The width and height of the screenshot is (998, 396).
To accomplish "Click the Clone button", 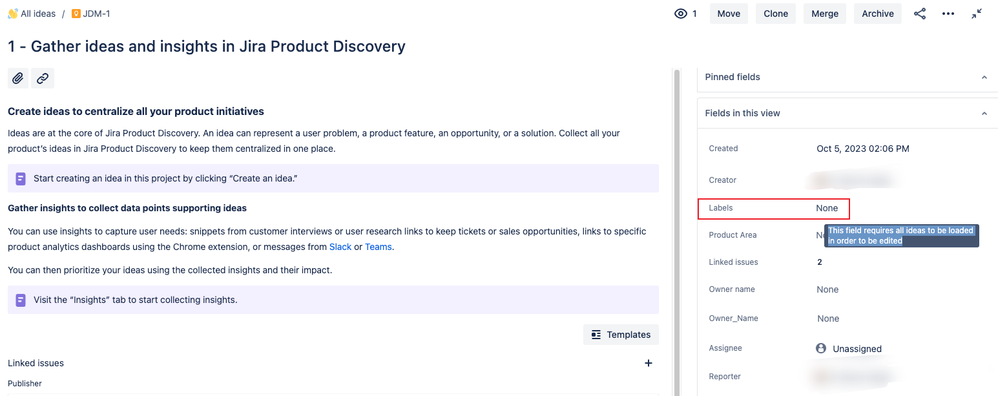I will tap(775, 13).
